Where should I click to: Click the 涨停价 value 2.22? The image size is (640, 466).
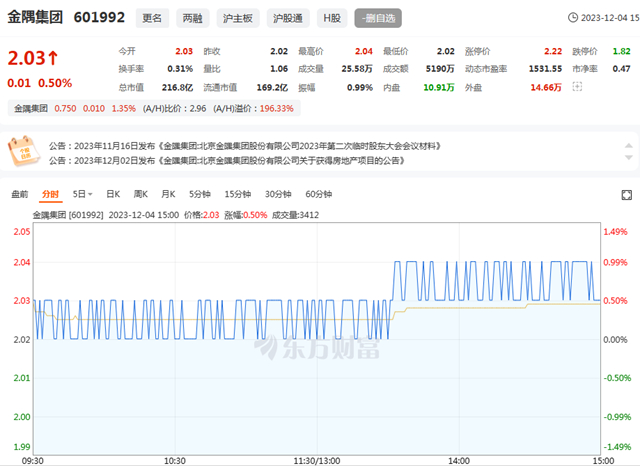coord(553,51)
